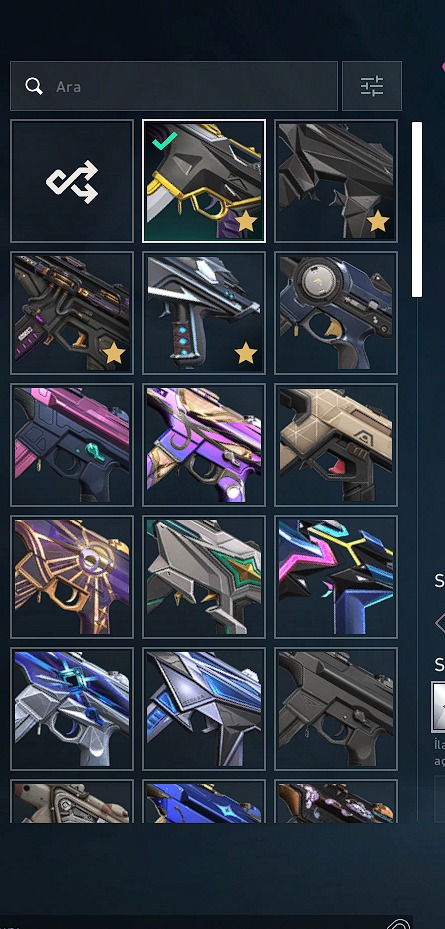Viewport: 445px width, 929px height.
Task: Toggle favorite star on orange-purple tech skin
Action: click(x=114, y=354)
